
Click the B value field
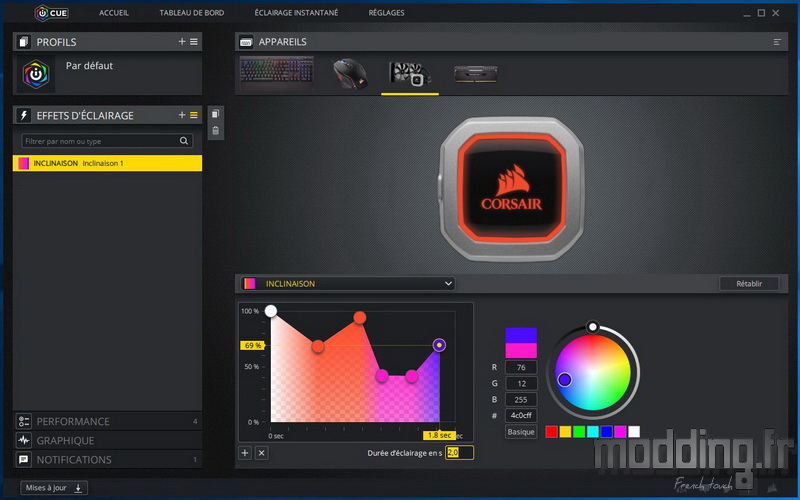(x=521, y=399)
